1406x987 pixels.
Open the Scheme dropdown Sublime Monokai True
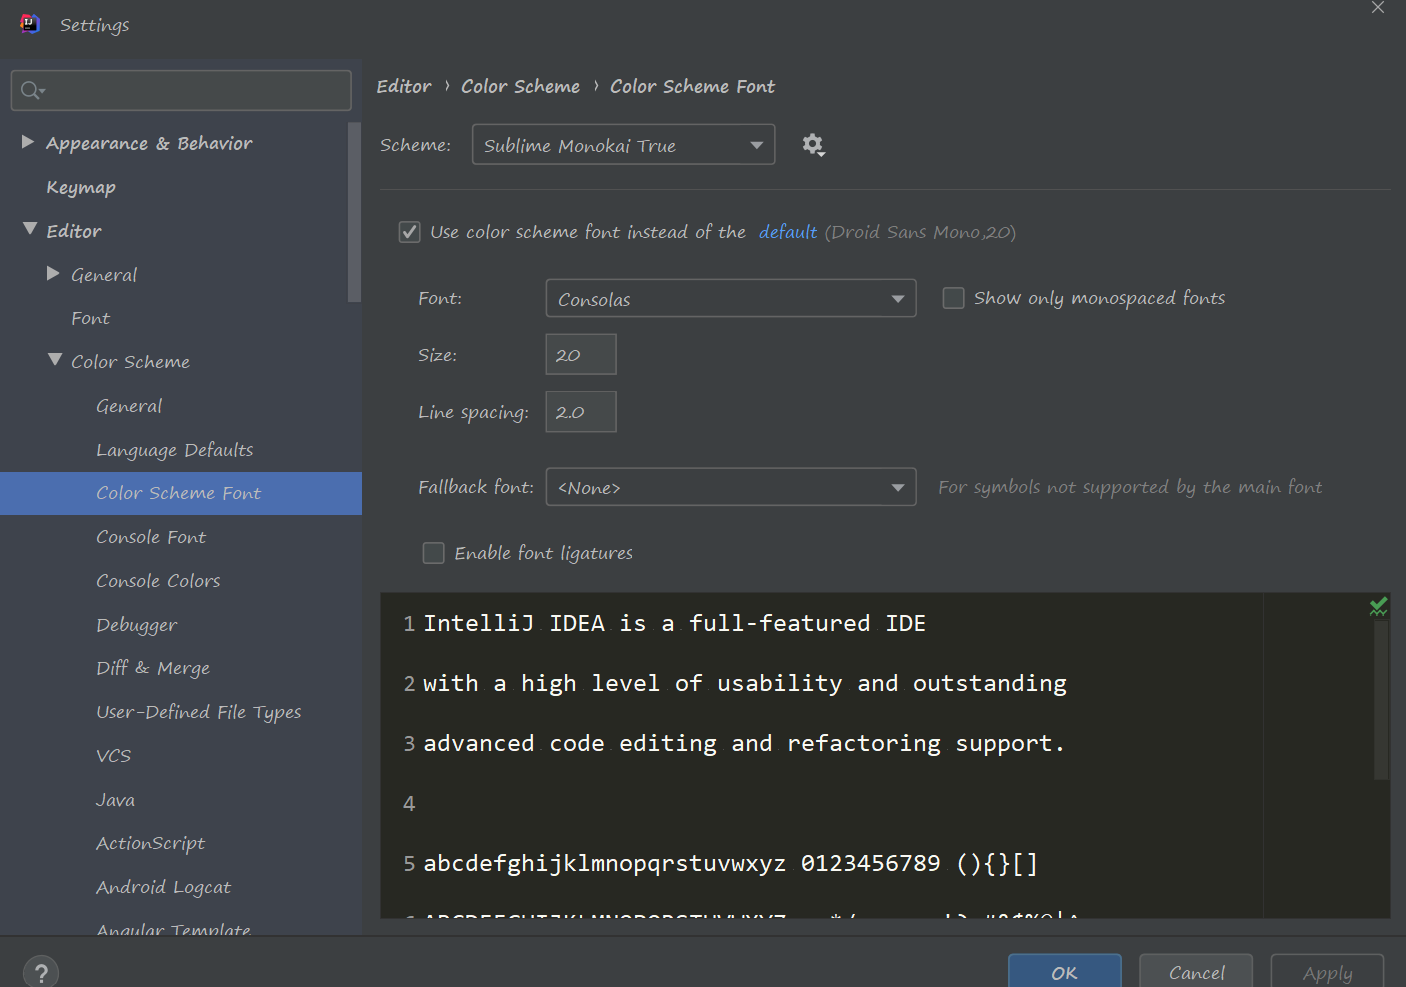click(623, 145)
